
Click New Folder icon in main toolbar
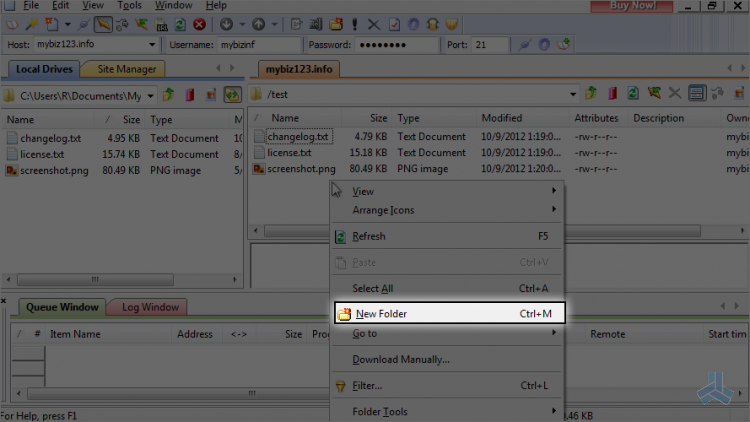pos(336,24)
